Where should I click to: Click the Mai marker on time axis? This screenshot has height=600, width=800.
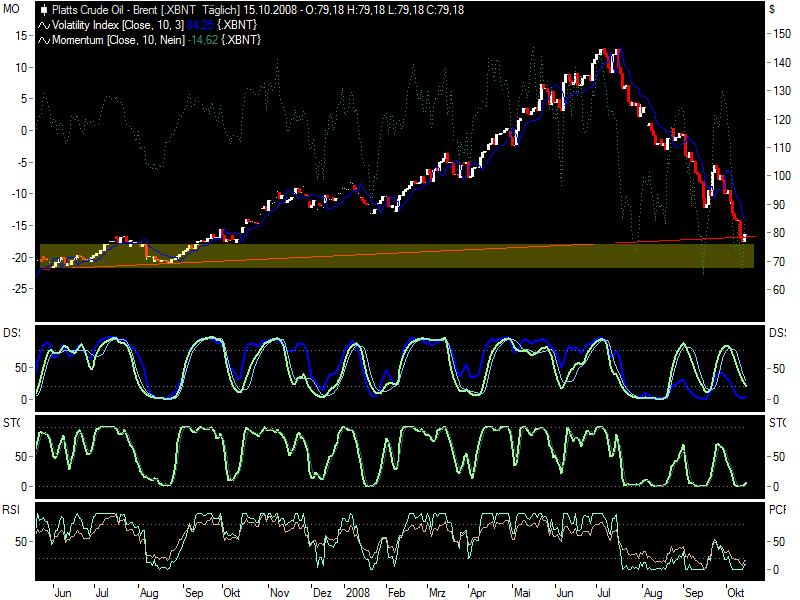521,592
